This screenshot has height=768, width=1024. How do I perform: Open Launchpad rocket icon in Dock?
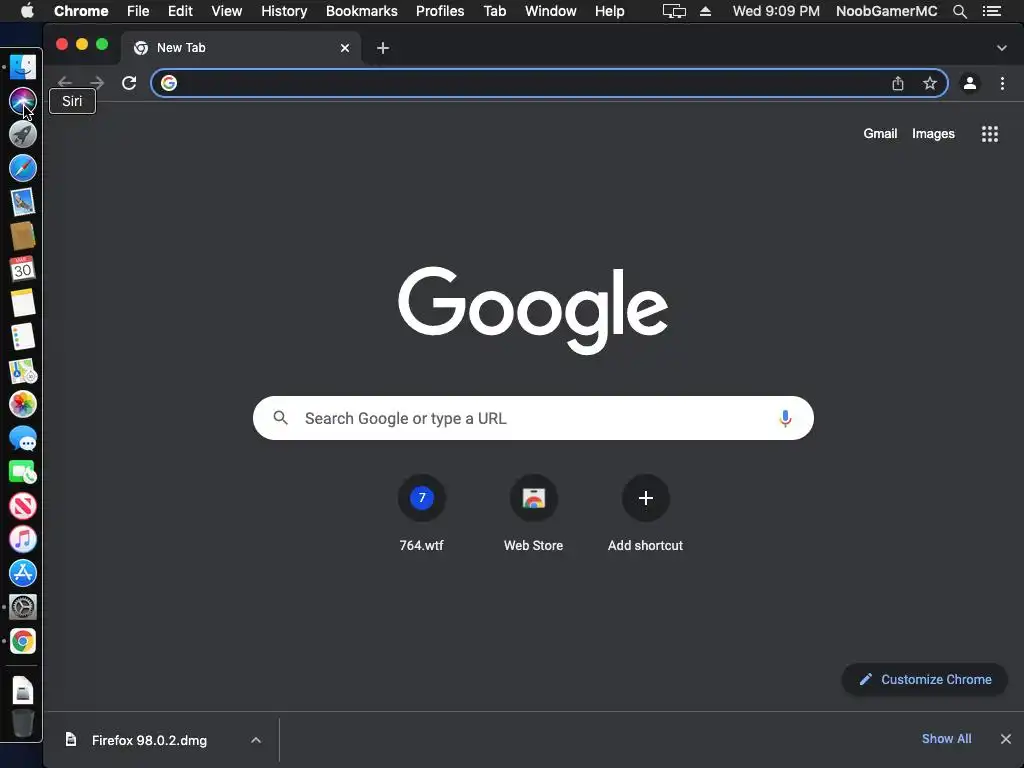(23, 135)
